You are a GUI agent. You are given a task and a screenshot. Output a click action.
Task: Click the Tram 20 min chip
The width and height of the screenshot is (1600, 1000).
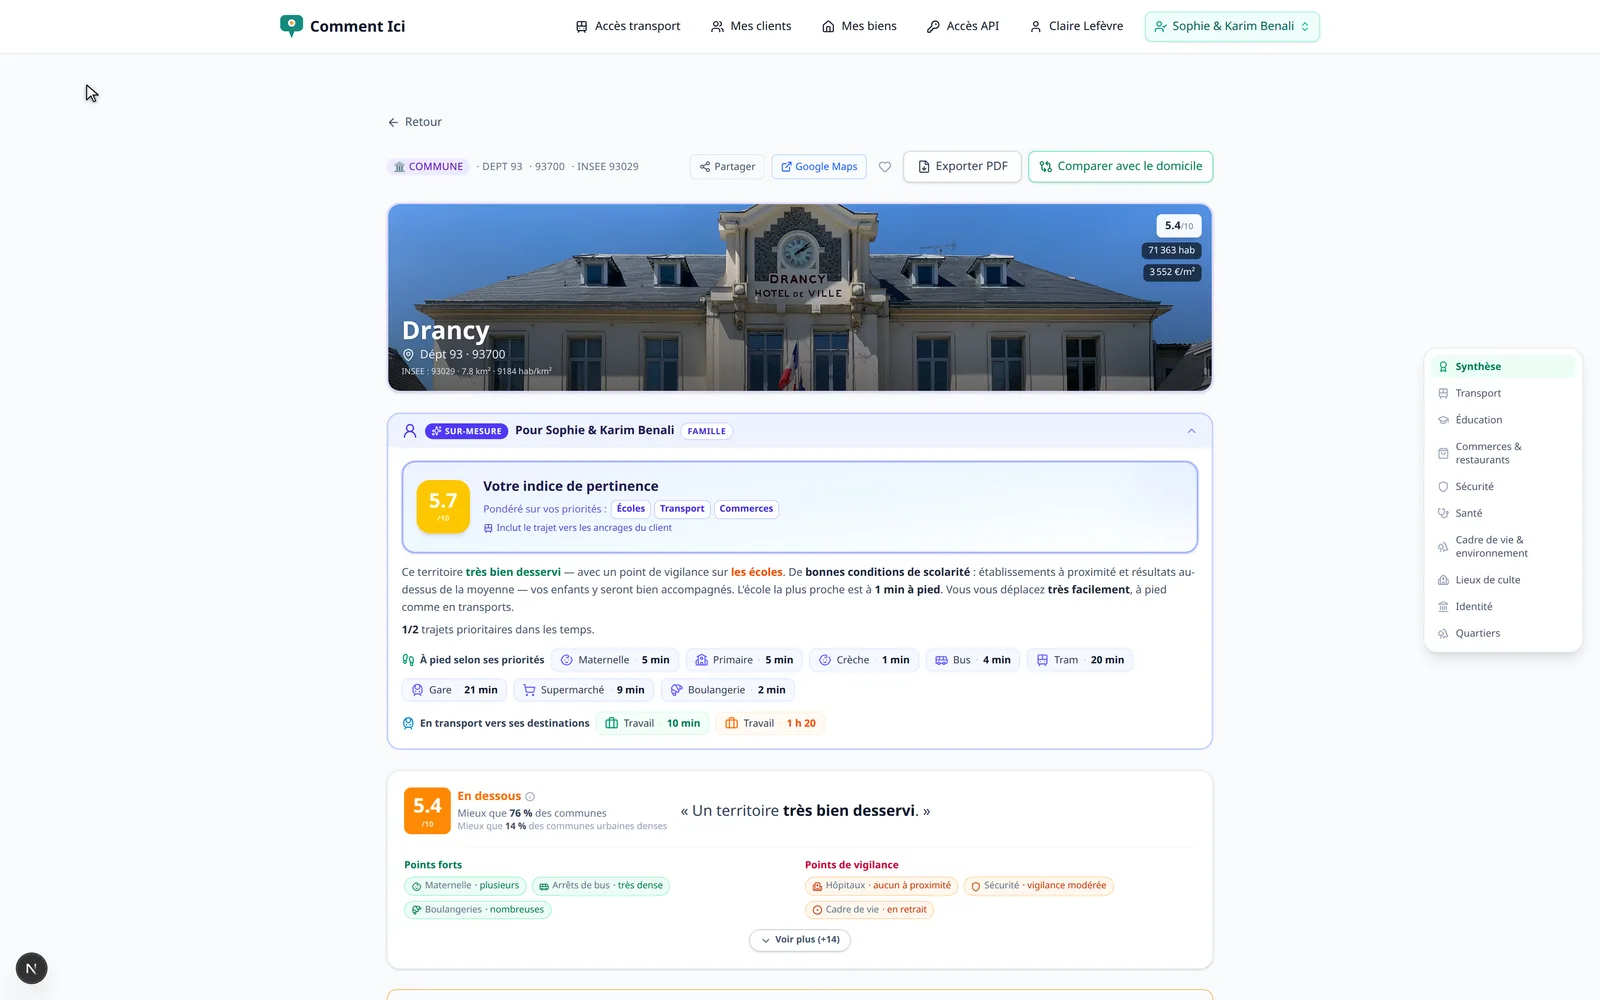(1080, 660)
